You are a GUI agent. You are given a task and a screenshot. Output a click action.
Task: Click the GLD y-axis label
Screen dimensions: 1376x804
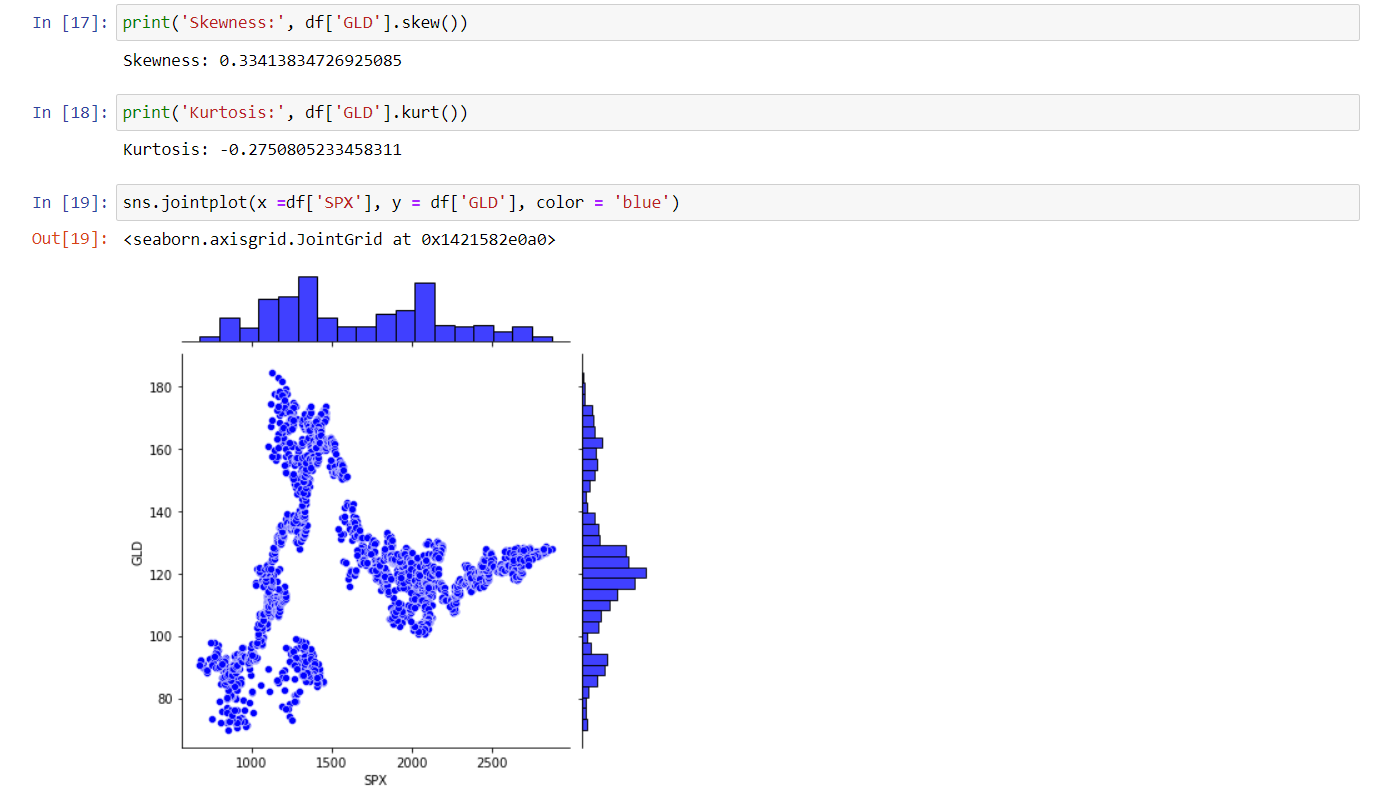pyautogui.click(x=137, y=553)
